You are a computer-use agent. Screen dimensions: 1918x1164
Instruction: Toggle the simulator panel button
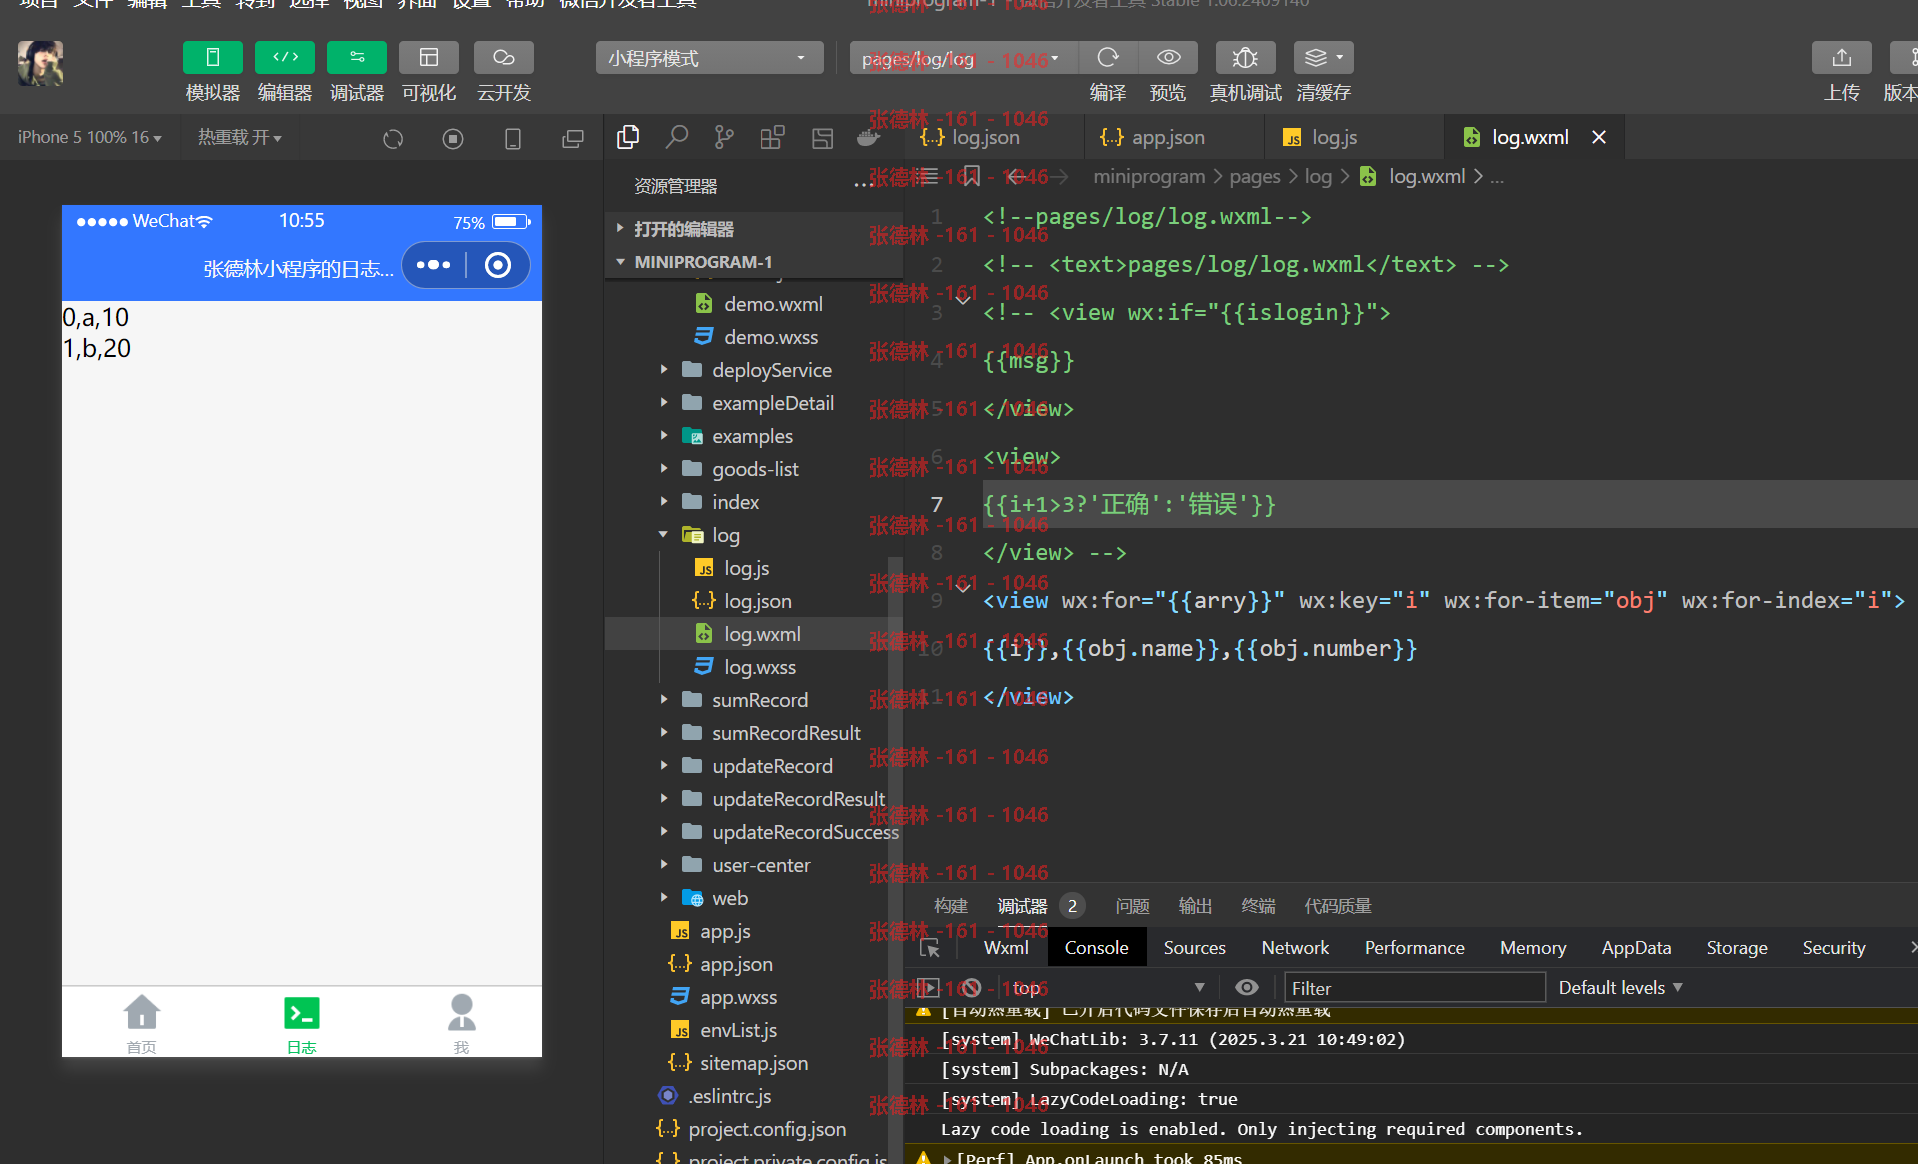[212, 58]
